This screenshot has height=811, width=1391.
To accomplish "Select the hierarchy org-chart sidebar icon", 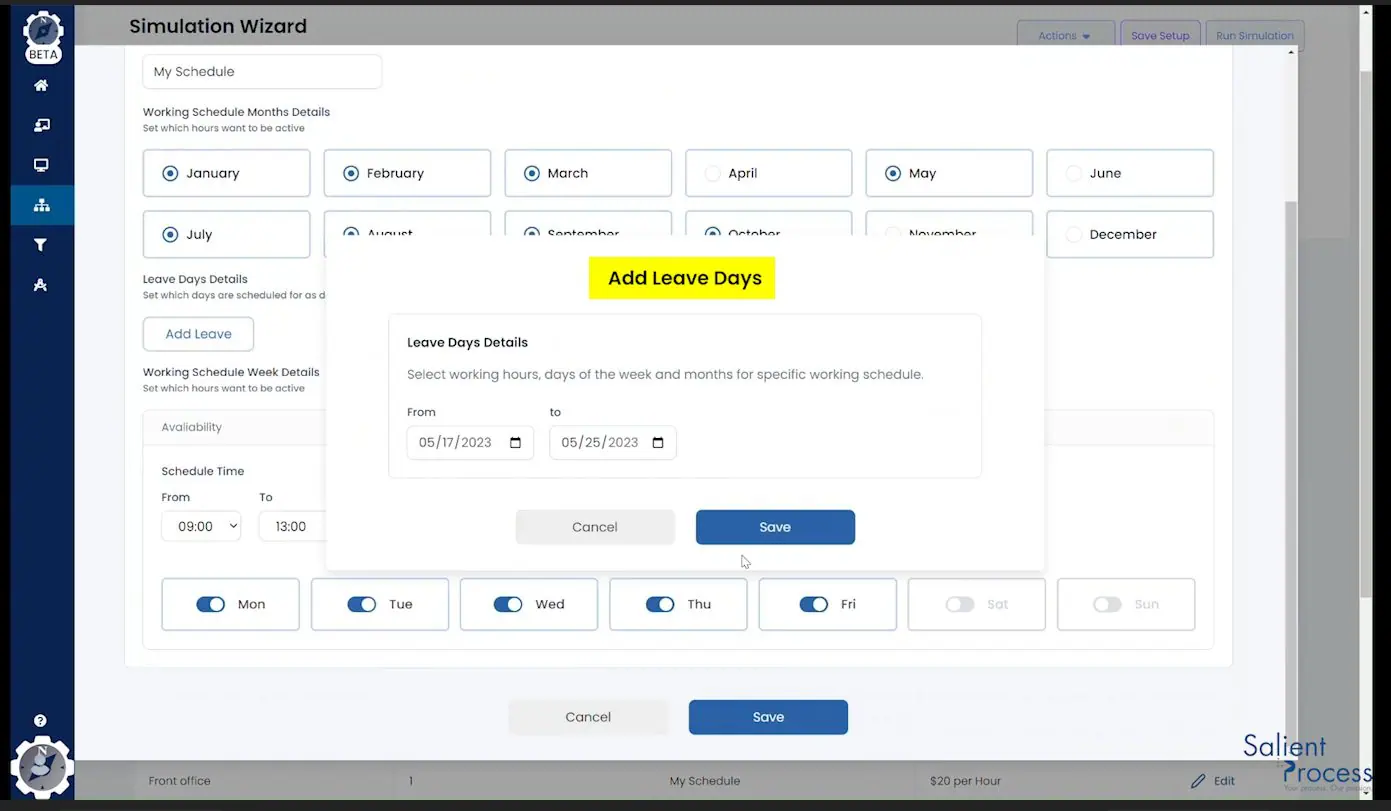I will tap(41, 205).
